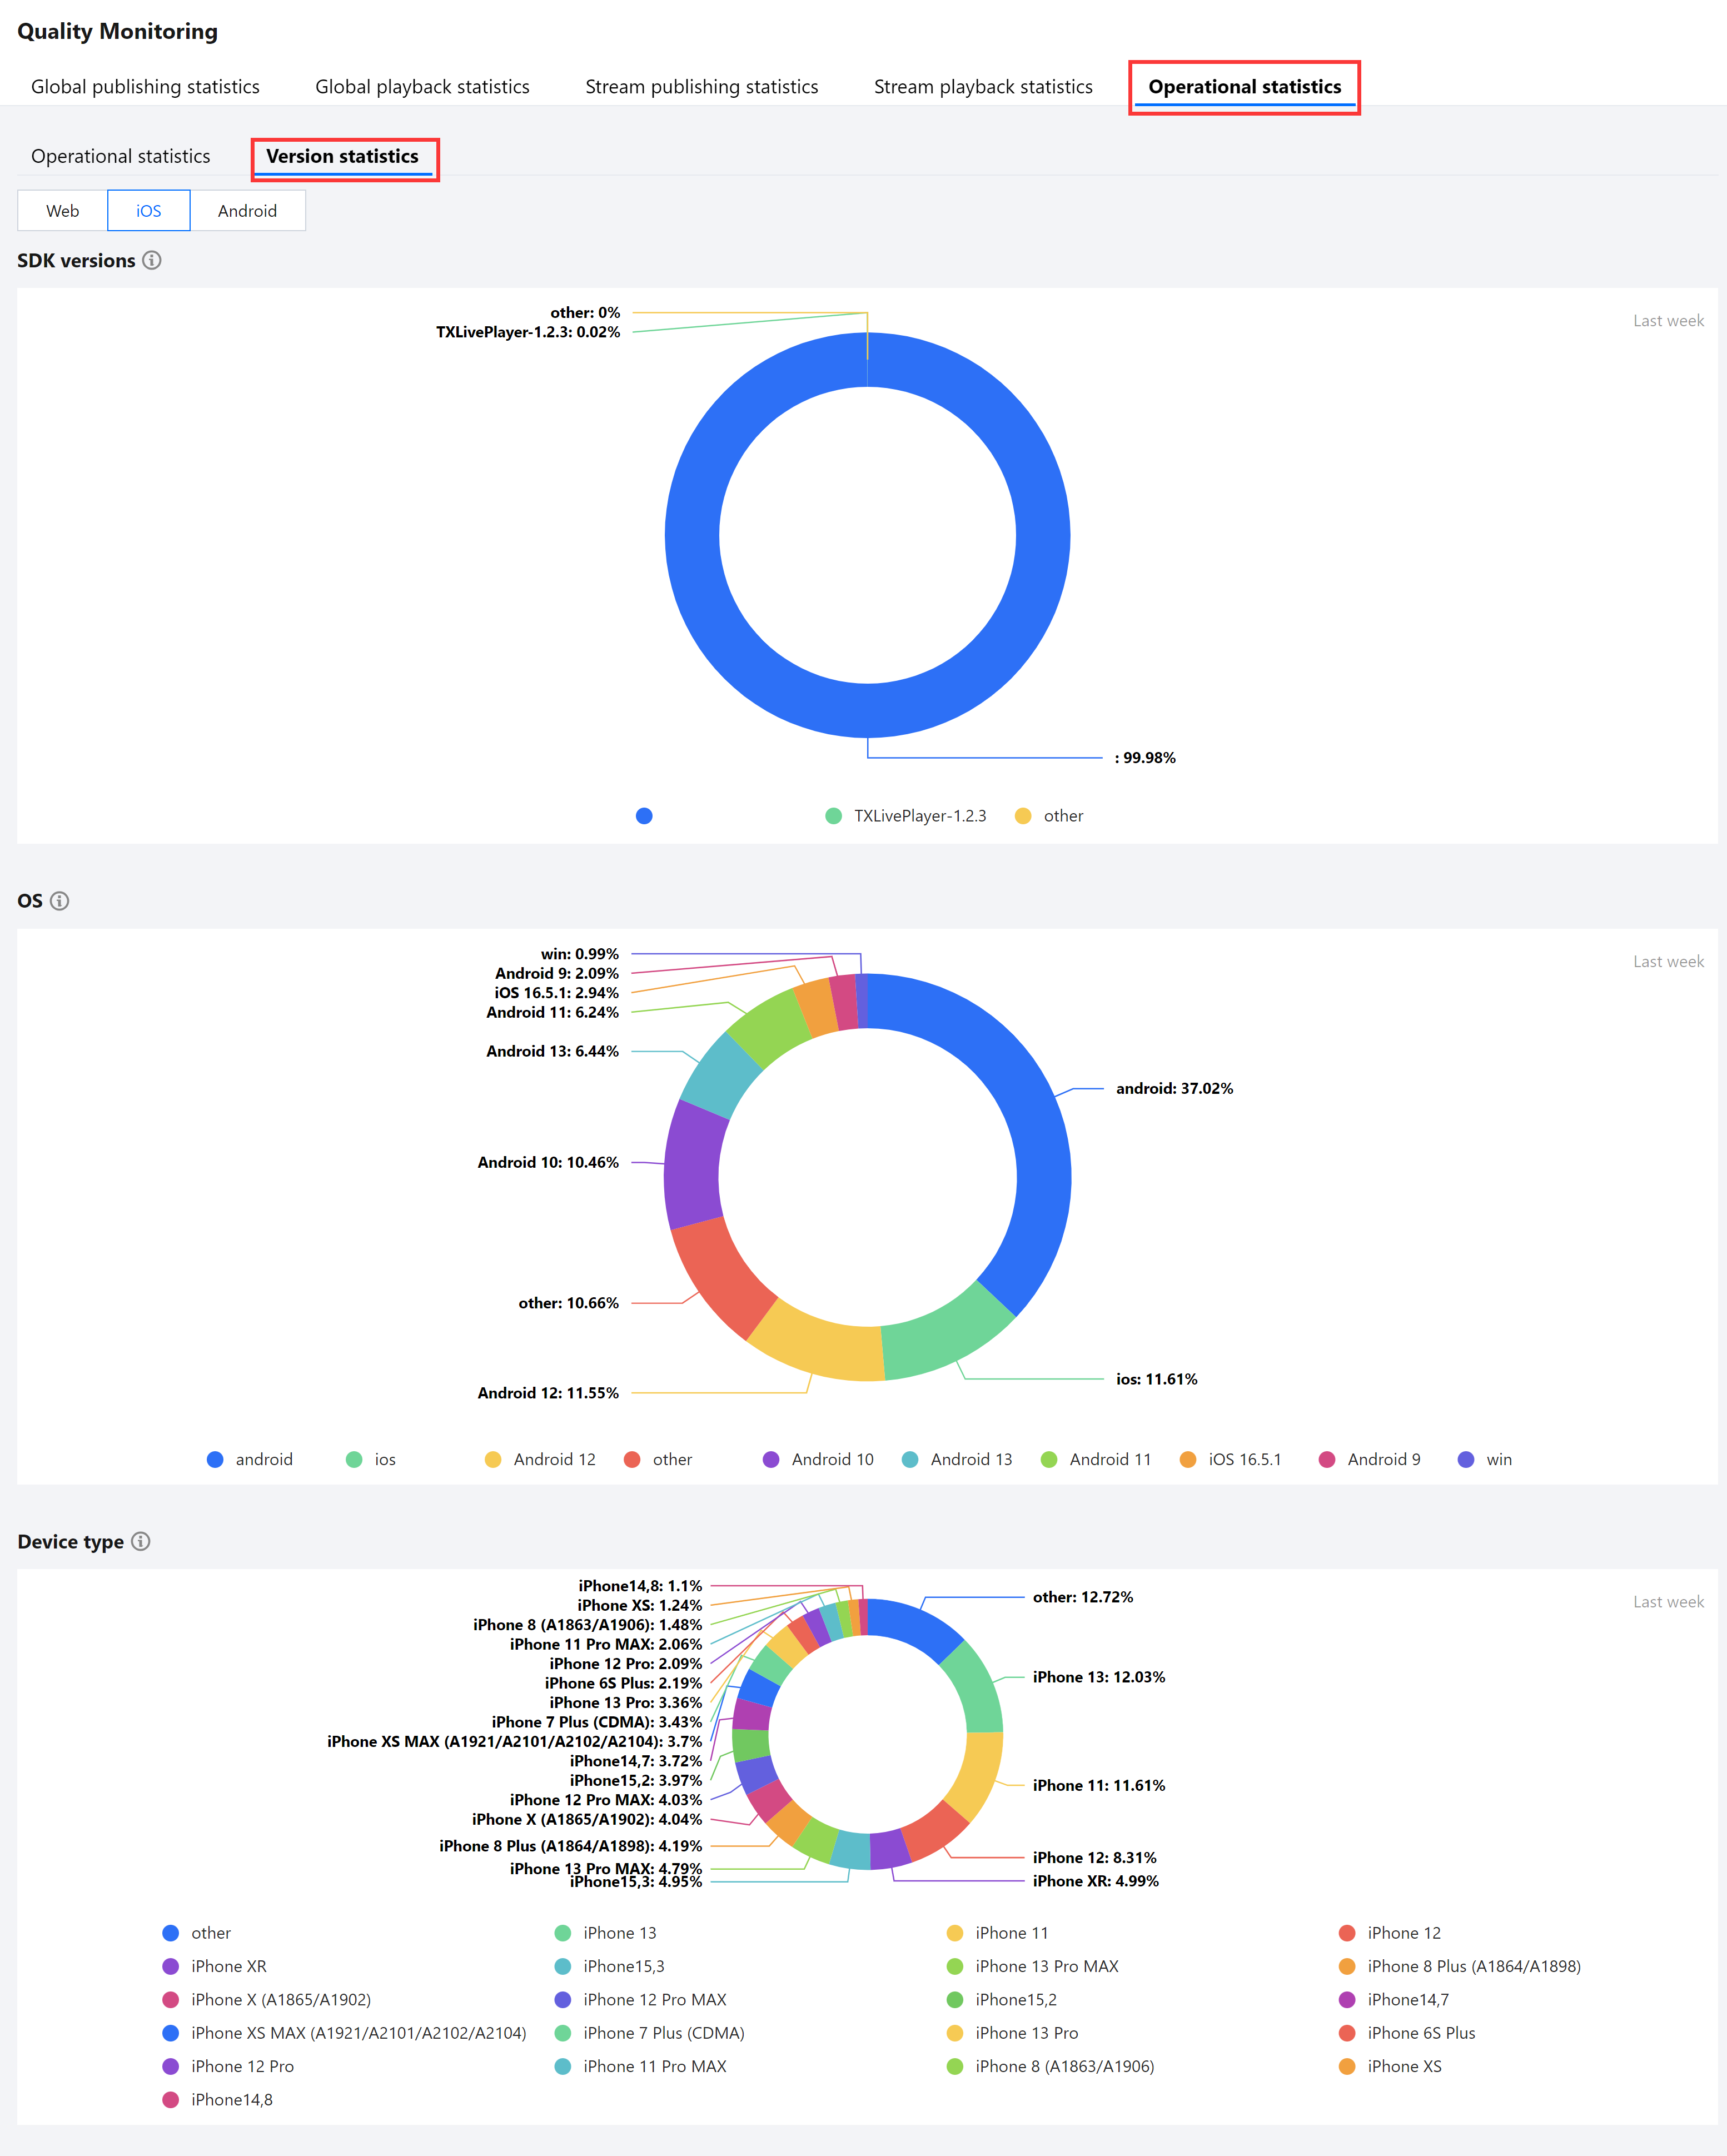Click the info icon beside Device type

click(141, 1541)
